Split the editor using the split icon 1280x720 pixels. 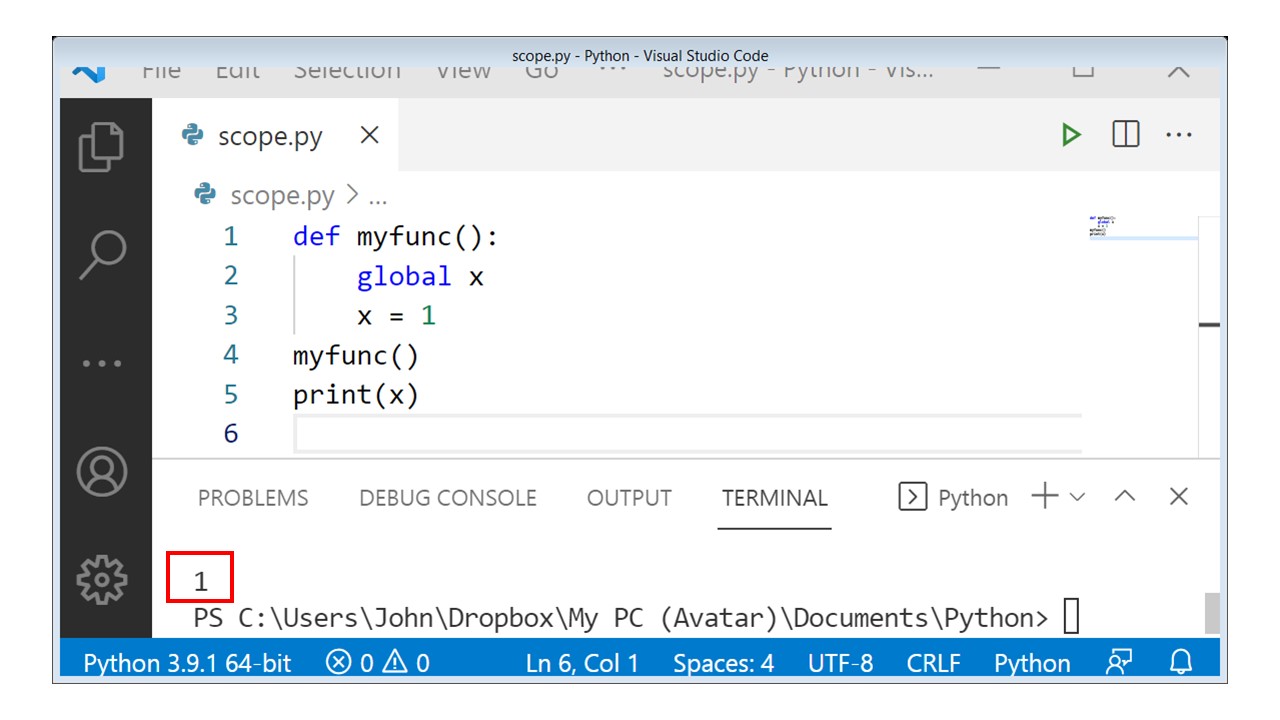coord(1124,134)
